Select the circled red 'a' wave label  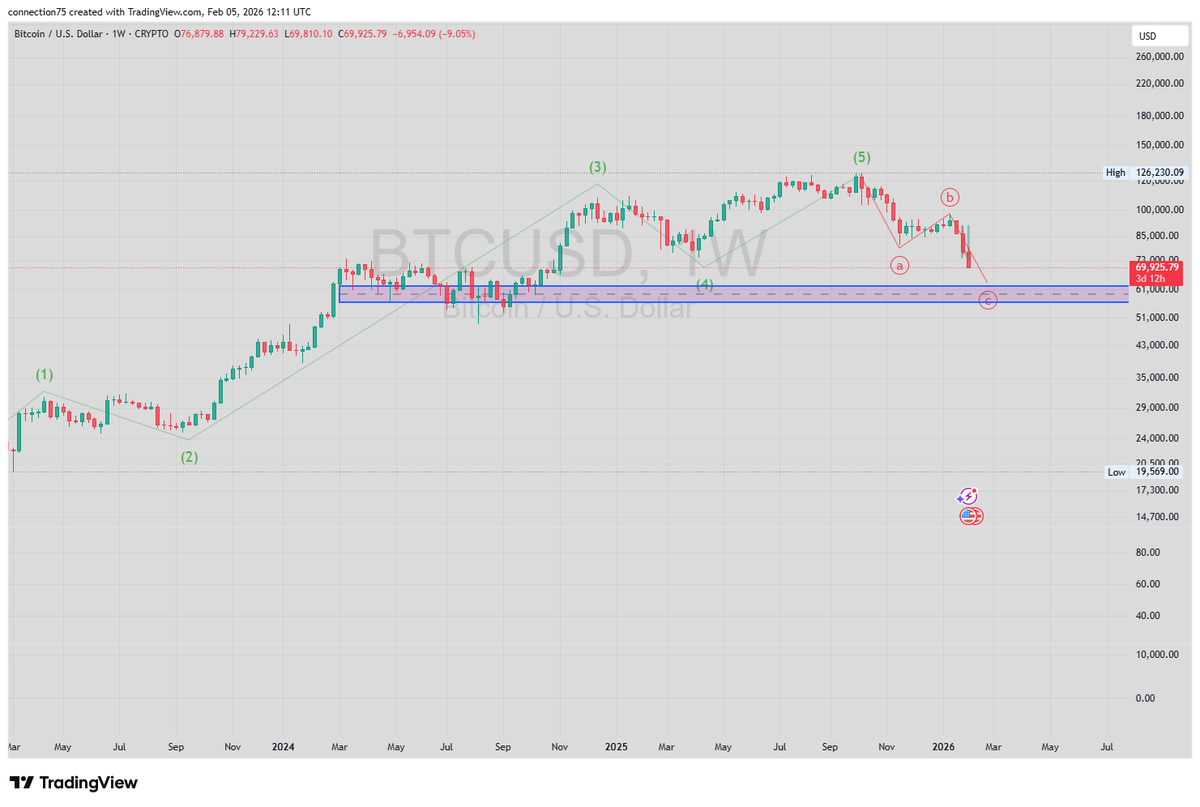(900, 265)
